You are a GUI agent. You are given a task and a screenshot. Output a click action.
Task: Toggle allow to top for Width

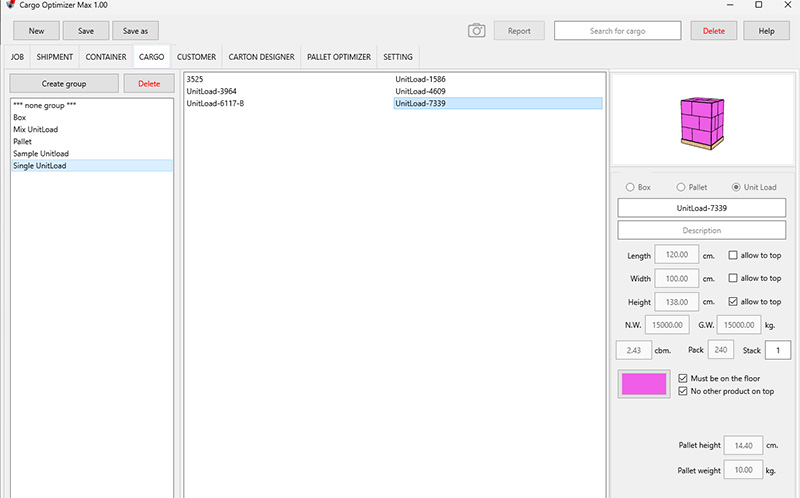pos(733,278)
